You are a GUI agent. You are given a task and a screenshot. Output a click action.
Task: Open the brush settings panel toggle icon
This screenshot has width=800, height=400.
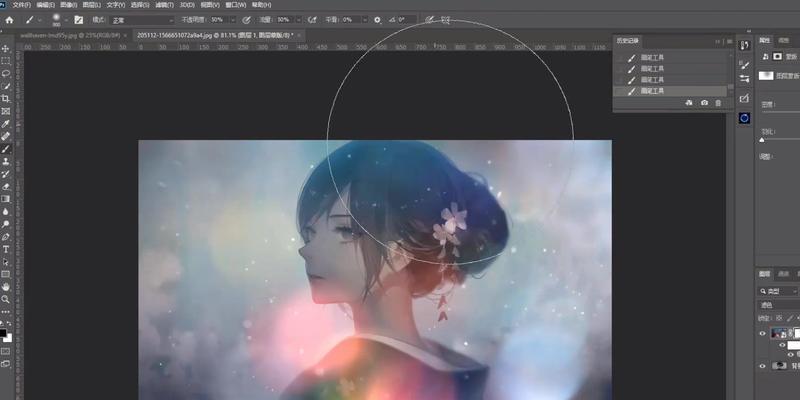(79, 20)
